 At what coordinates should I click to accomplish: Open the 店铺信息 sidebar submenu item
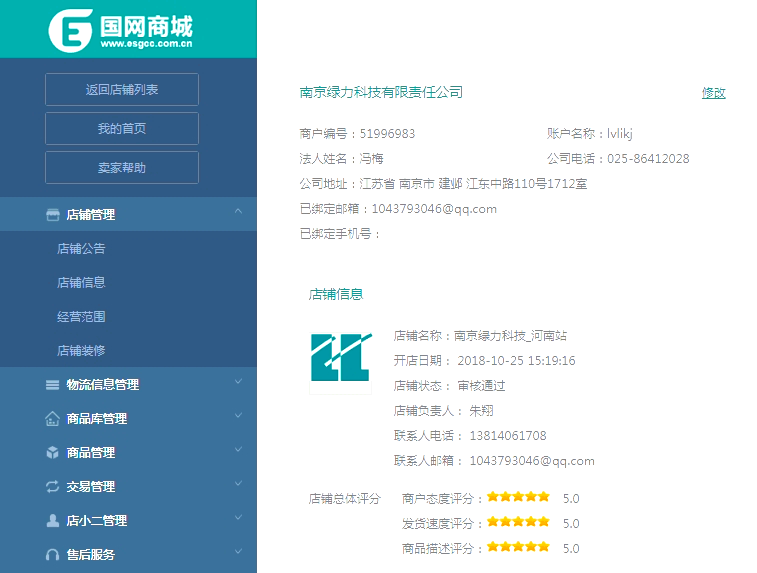click(x=81, y=282)
